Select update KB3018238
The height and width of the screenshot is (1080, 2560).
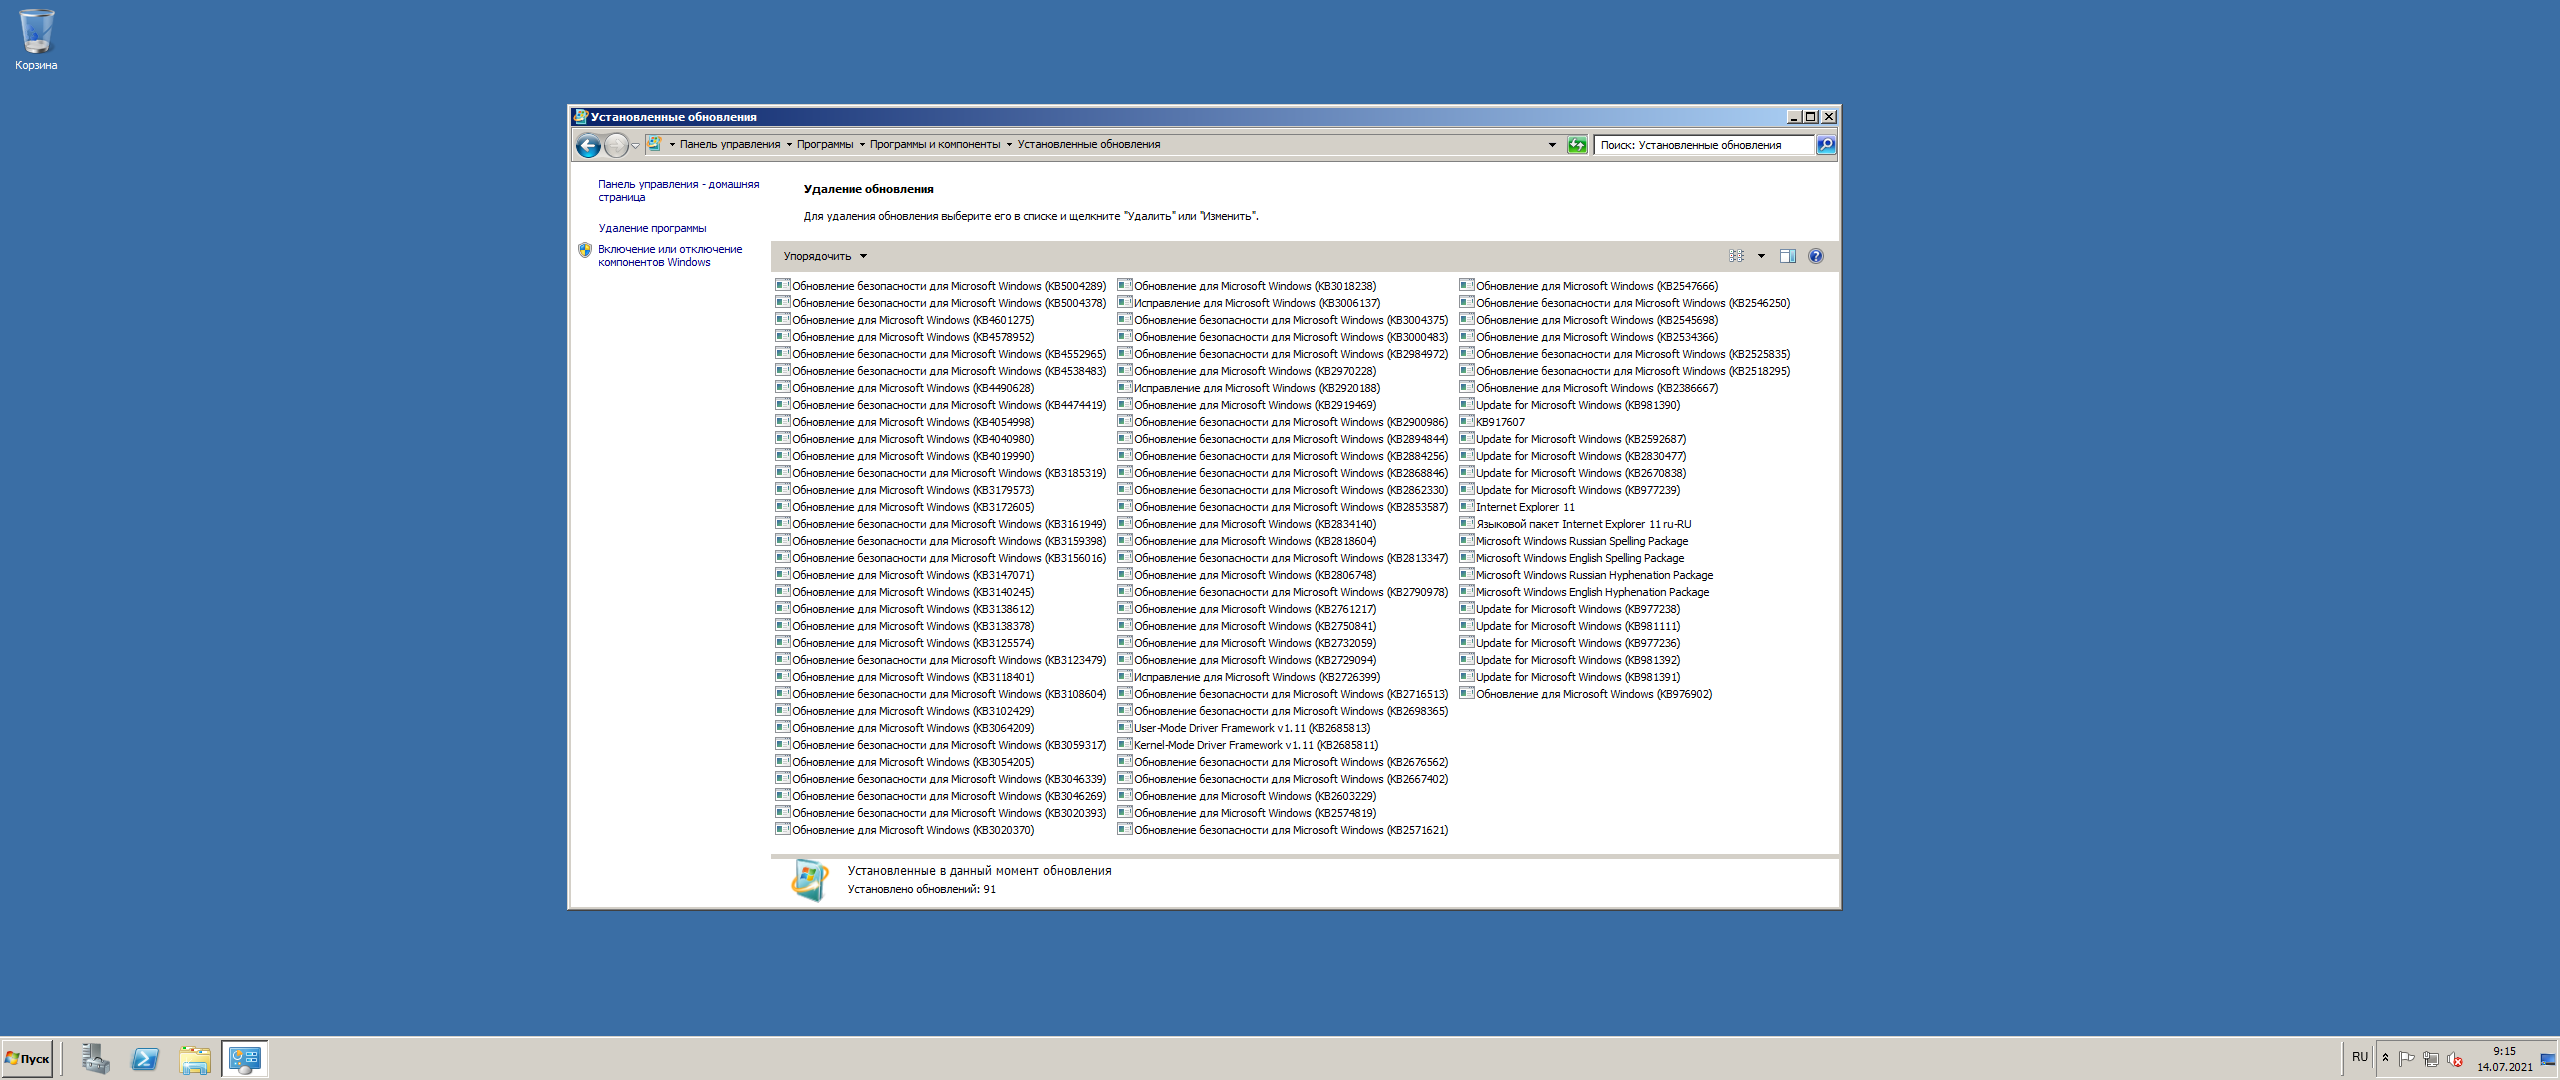(x=1247, y=286)
